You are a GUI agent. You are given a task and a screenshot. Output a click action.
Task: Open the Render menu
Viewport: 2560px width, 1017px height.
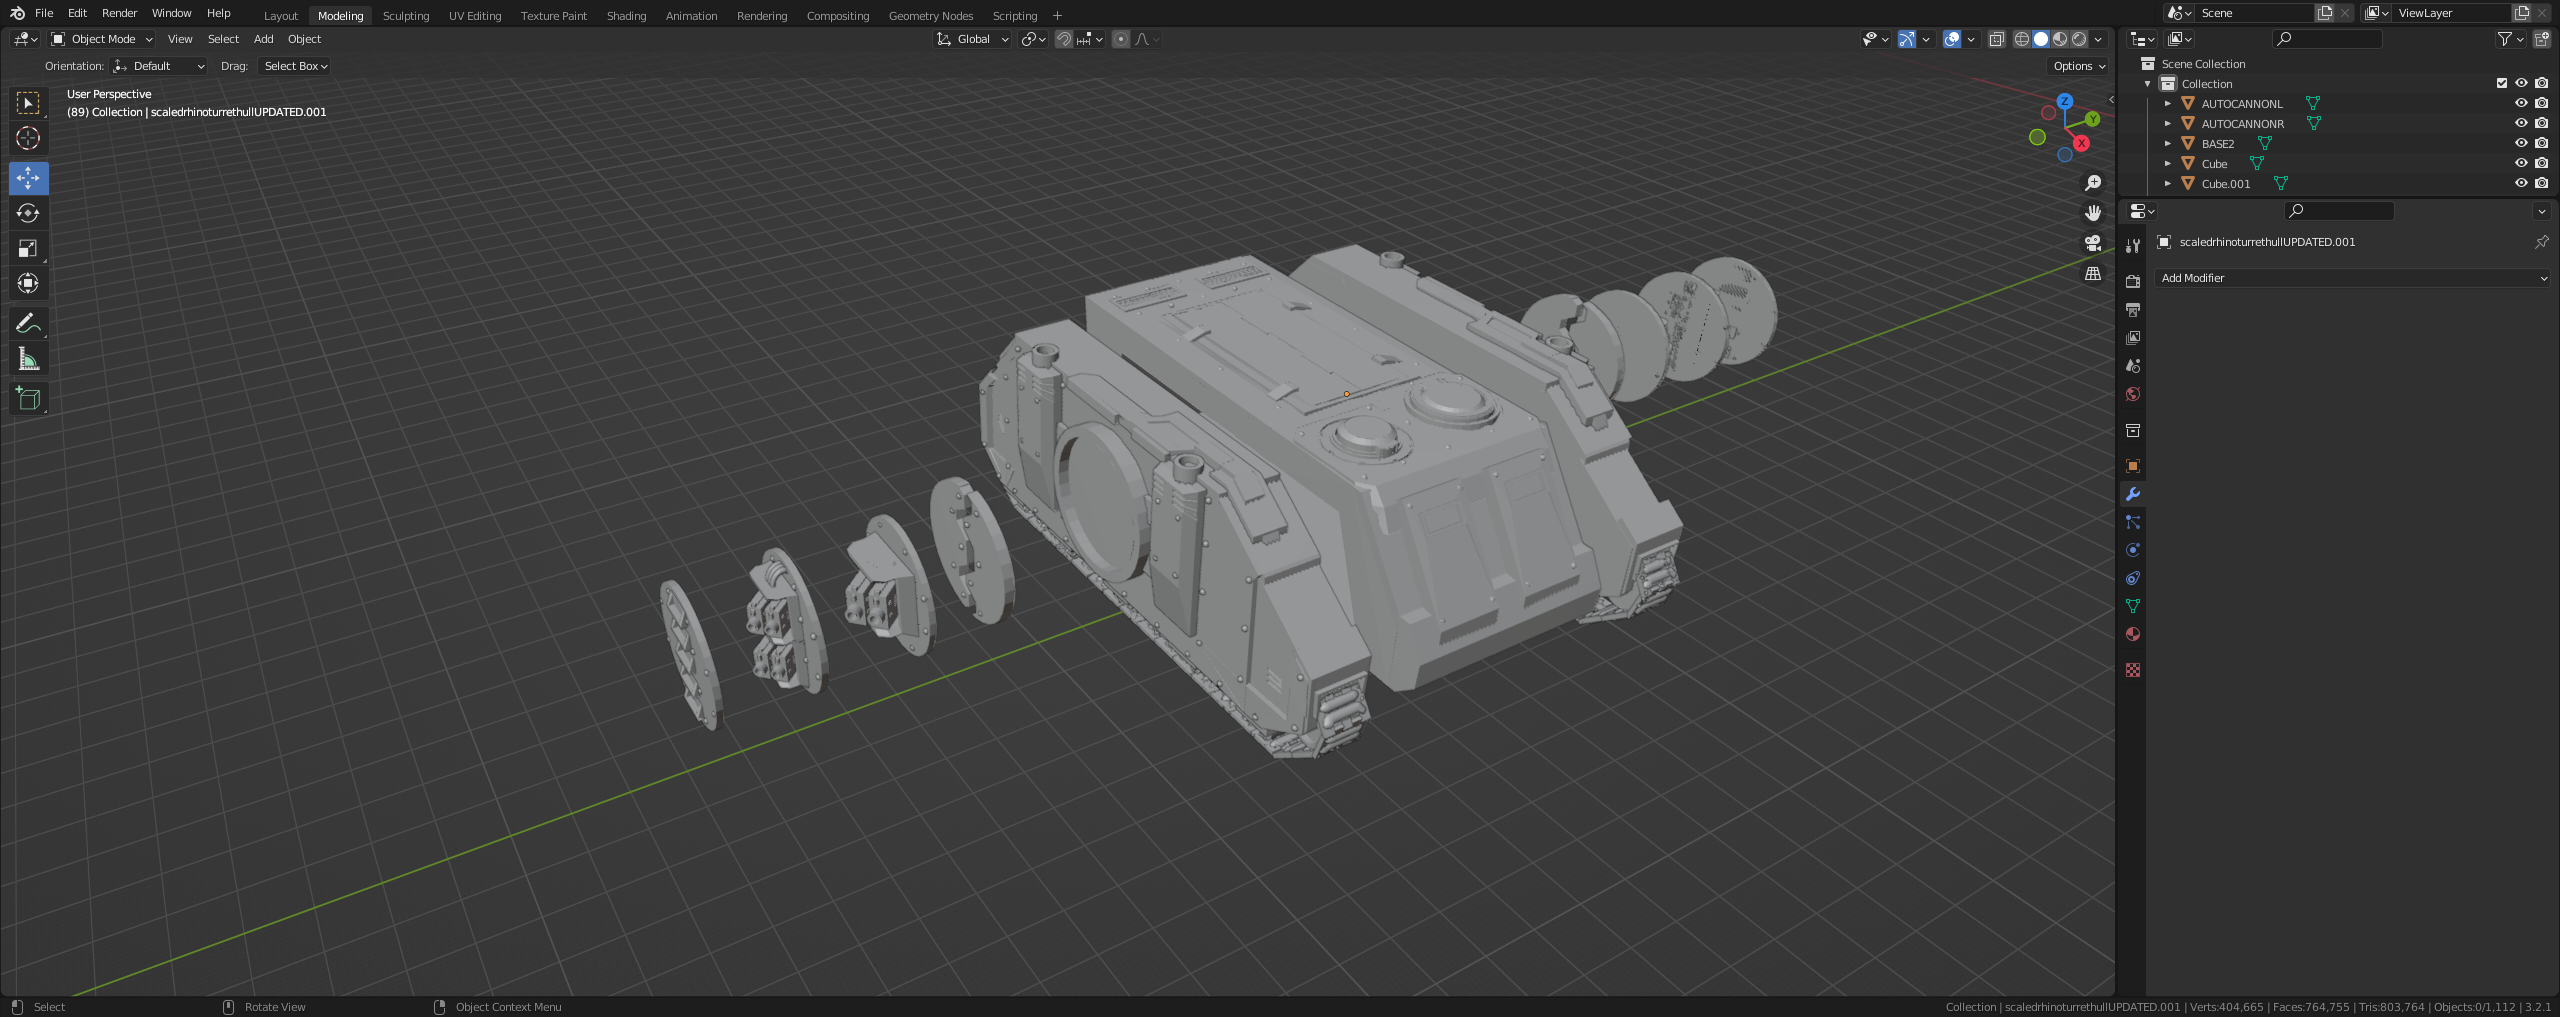[119, 13]
